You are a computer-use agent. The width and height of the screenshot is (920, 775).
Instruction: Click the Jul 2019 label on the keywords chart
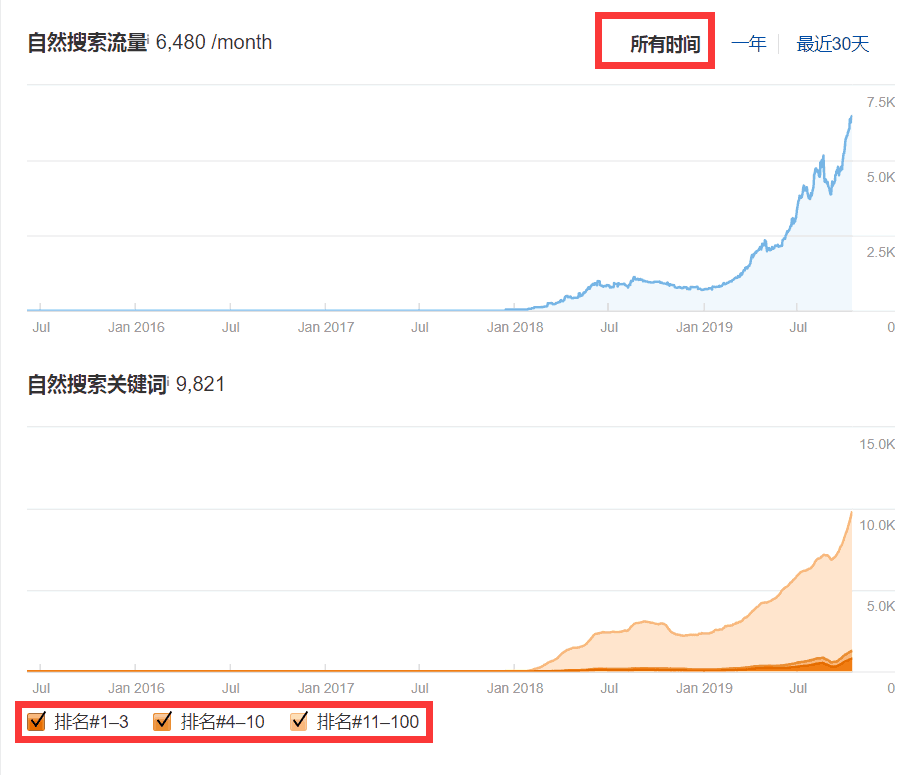(x=798, y=688)
